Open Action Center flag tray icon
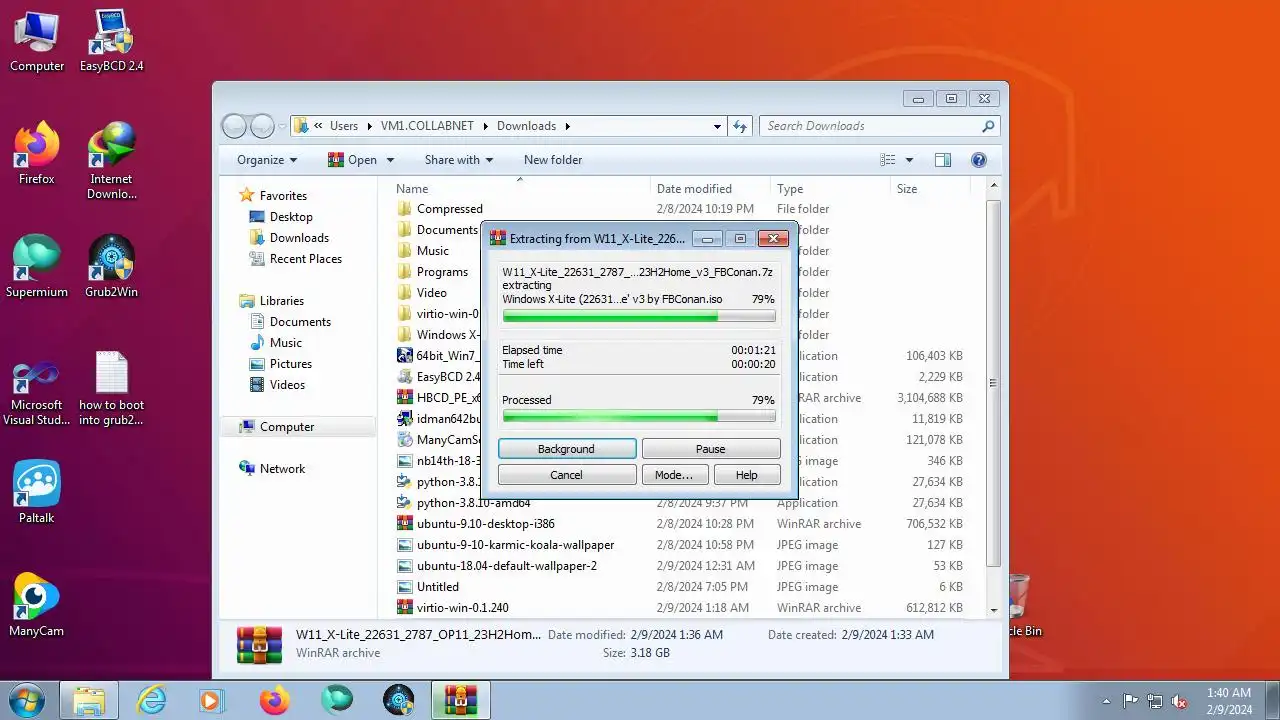Viewport: 1280px width, 720px height. coord(1131,701)
